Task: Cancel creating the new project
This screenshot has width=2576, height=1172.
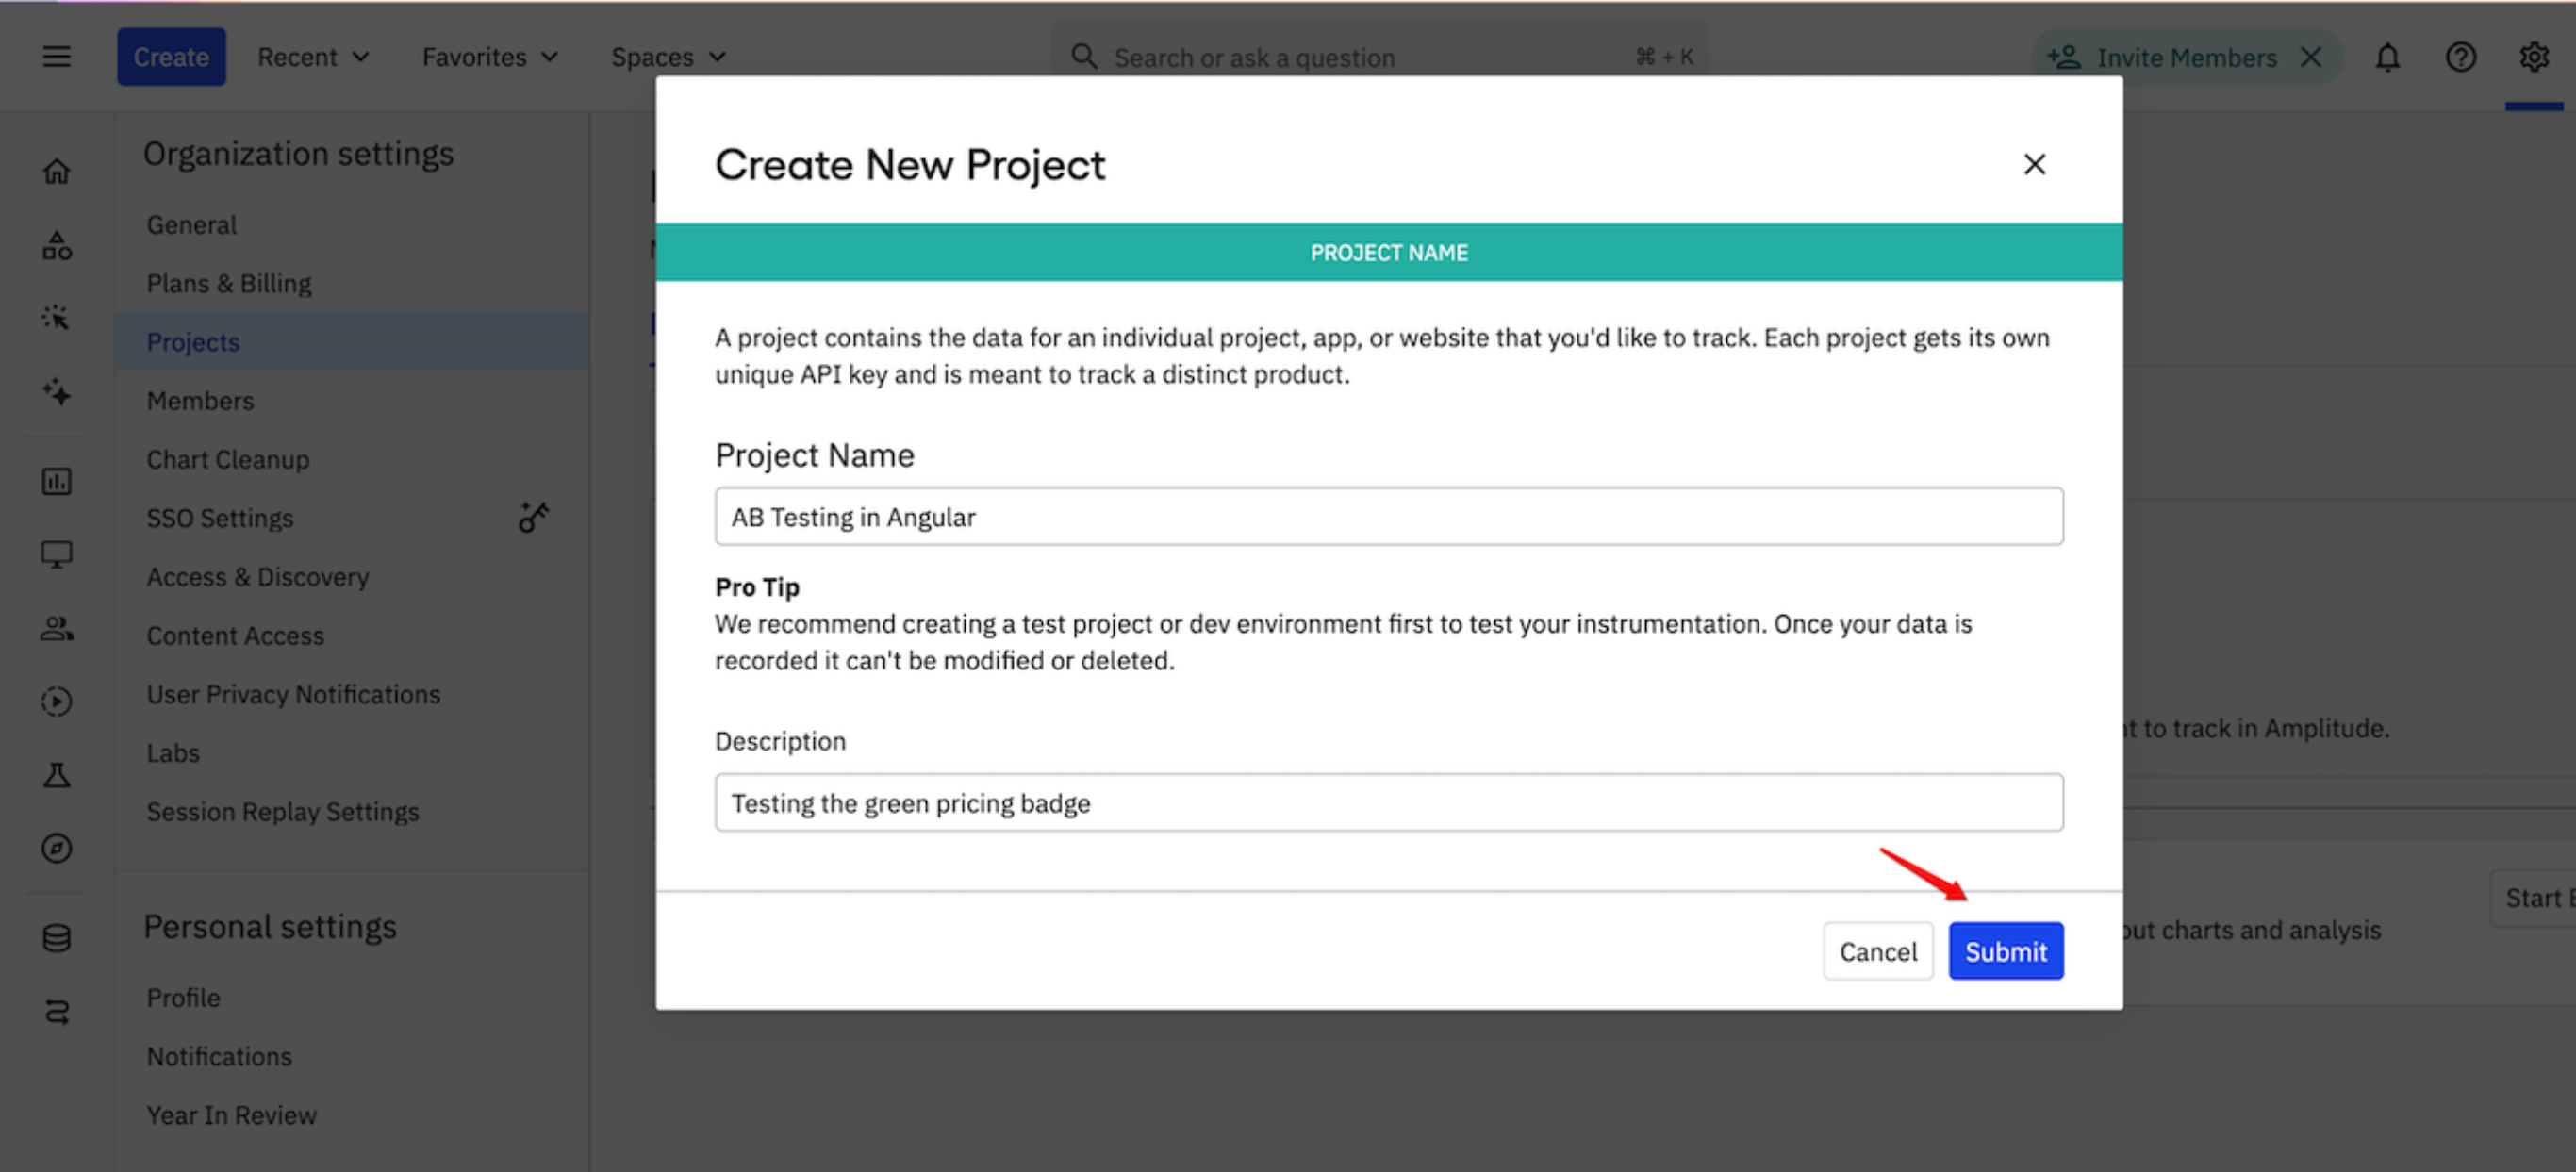Action: click(x=1878, y=951)
